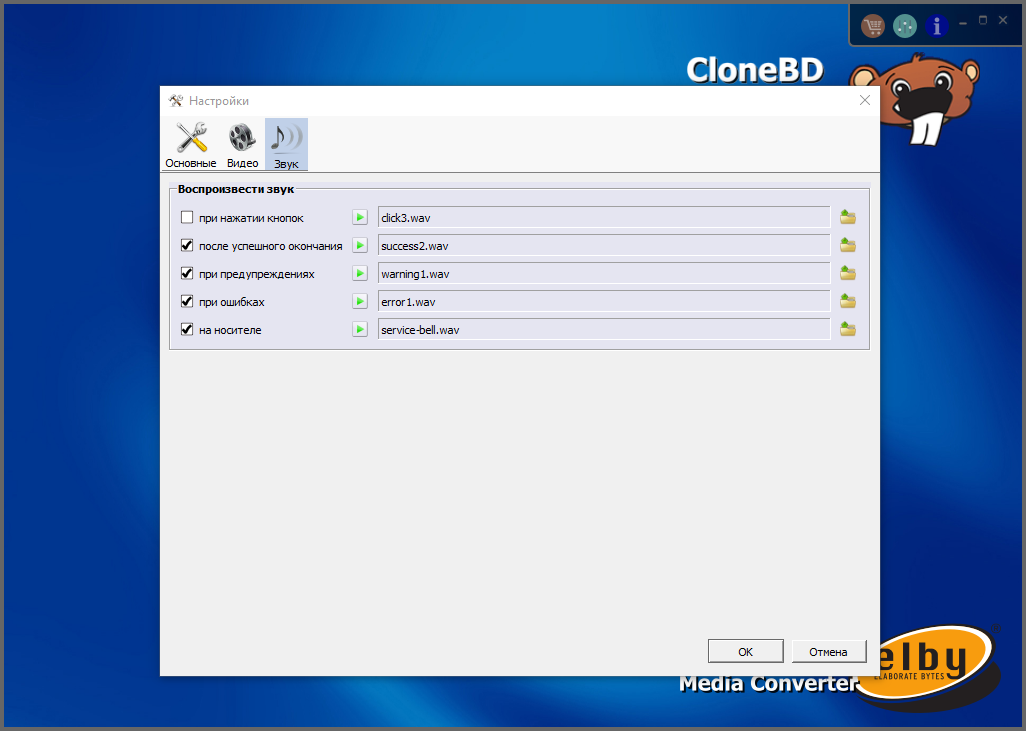Click the blue info icon in CloneBD
Screen dimensions: 1026x731
[936, 26]
